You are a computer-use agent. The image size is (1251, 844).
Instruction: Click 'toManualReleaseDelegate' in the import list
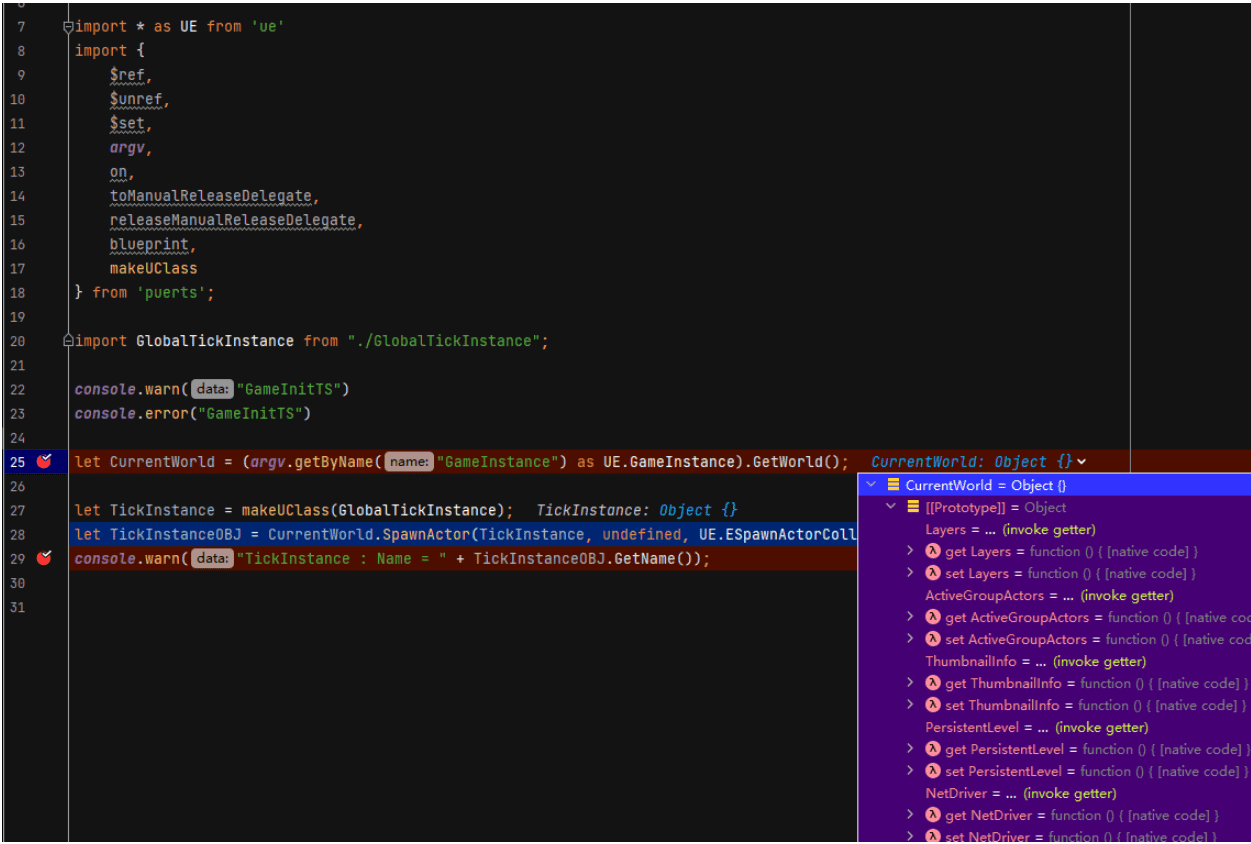click(x=213, y=196)
